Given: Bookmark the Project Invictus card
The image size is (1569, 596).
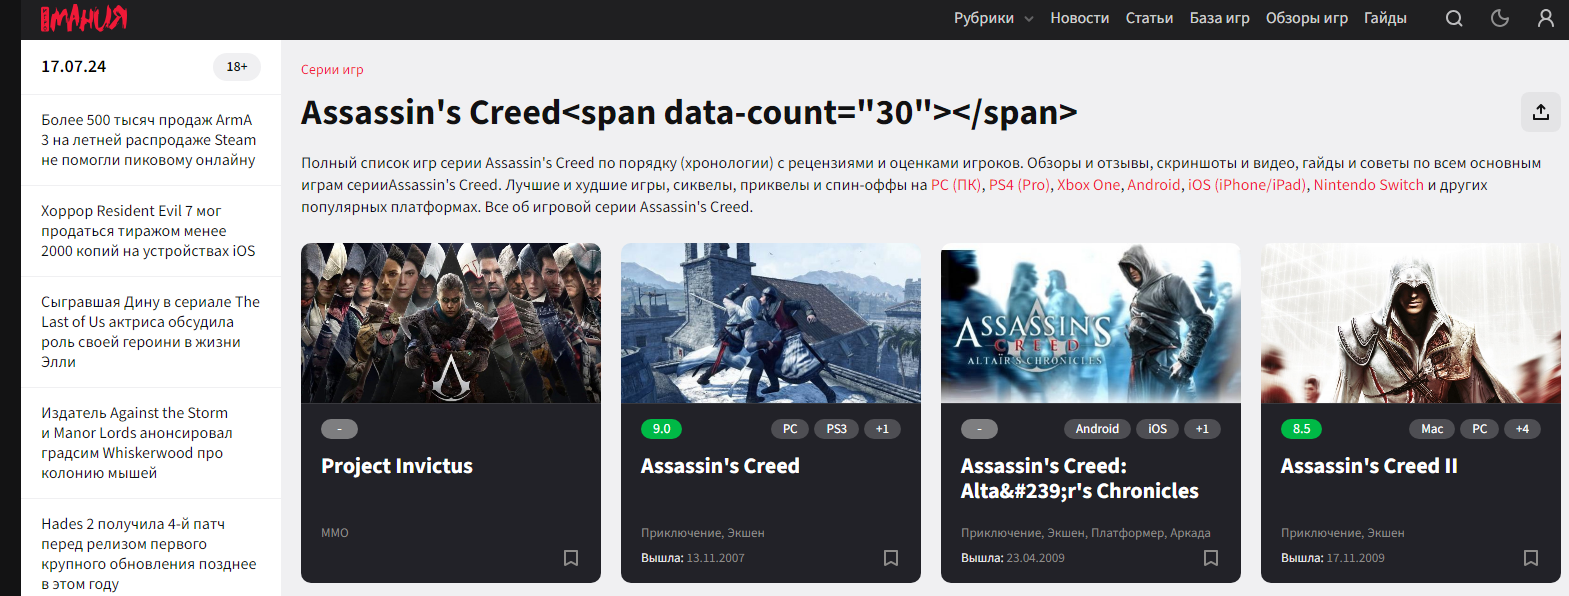Looking at the screenshot, I should click(571, 558).
